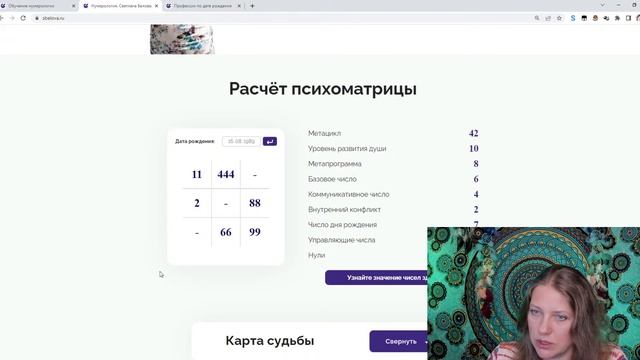Click the share page icon in the address bar
This screenshot has width=640, height=360.
point(548,18)
